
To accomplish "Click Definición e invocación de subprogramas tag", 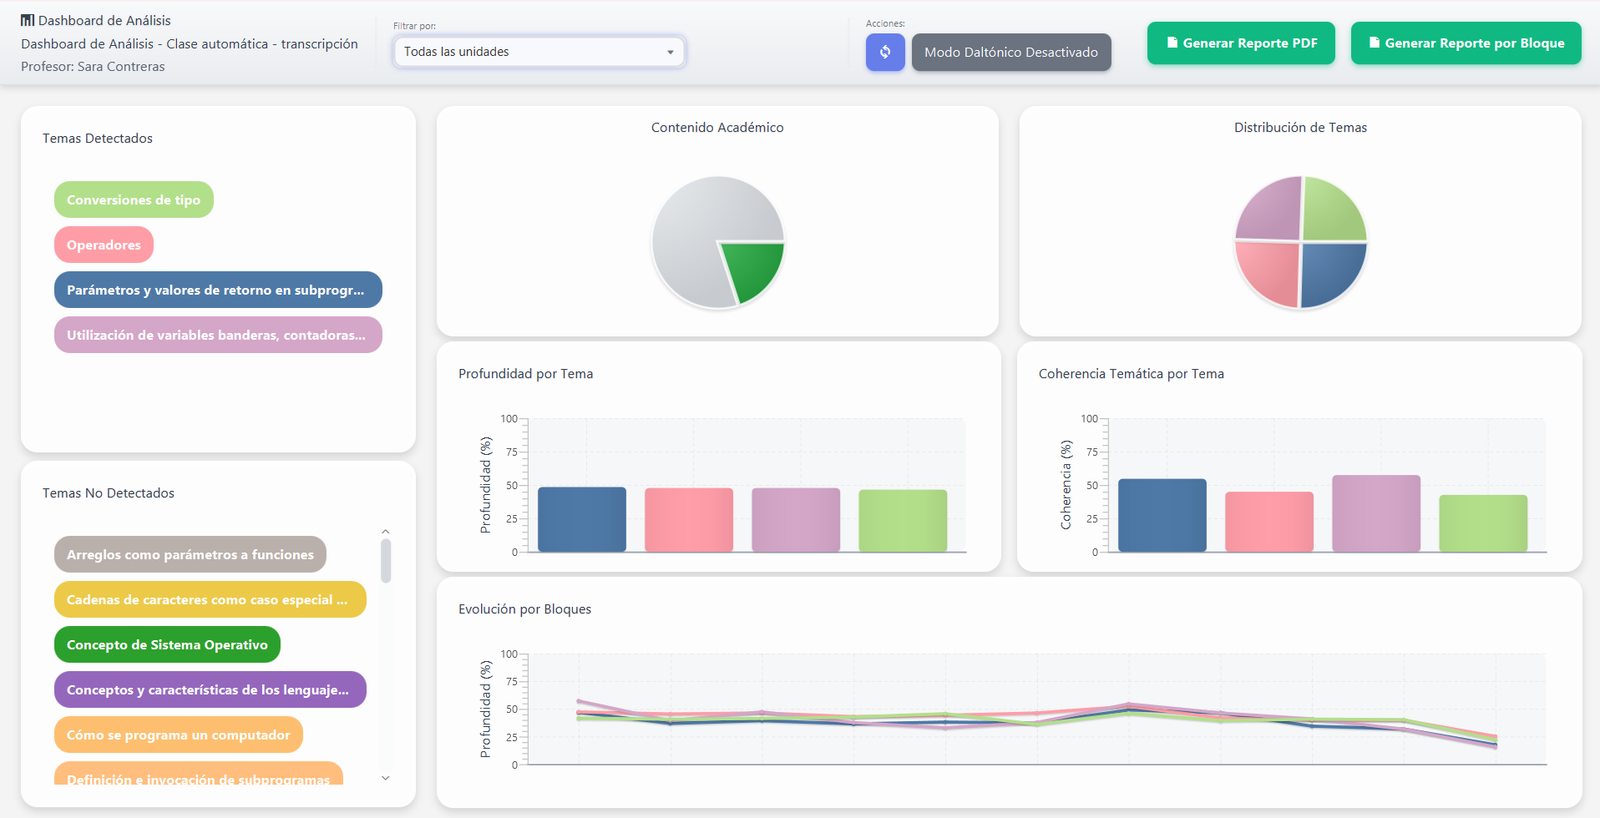I will (198, 774).
